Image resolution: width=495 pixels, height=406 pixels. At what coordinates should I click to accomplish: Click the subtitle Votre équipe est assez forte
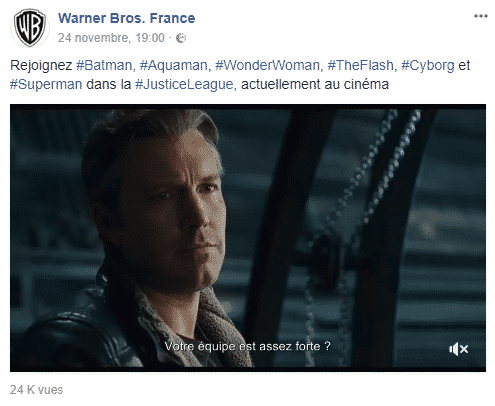(x=247, y=346)
